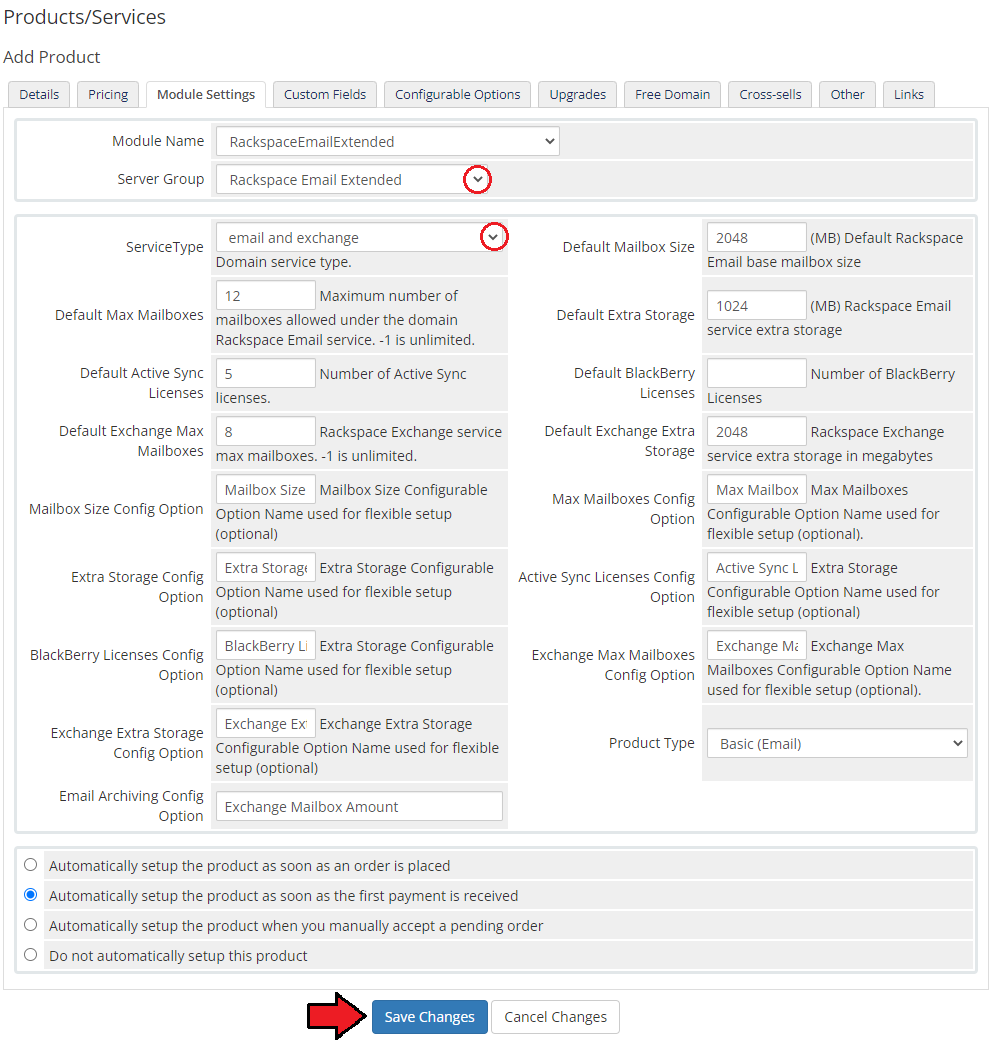Focus the Default Mailbox Size field

[x=756, y=238]
